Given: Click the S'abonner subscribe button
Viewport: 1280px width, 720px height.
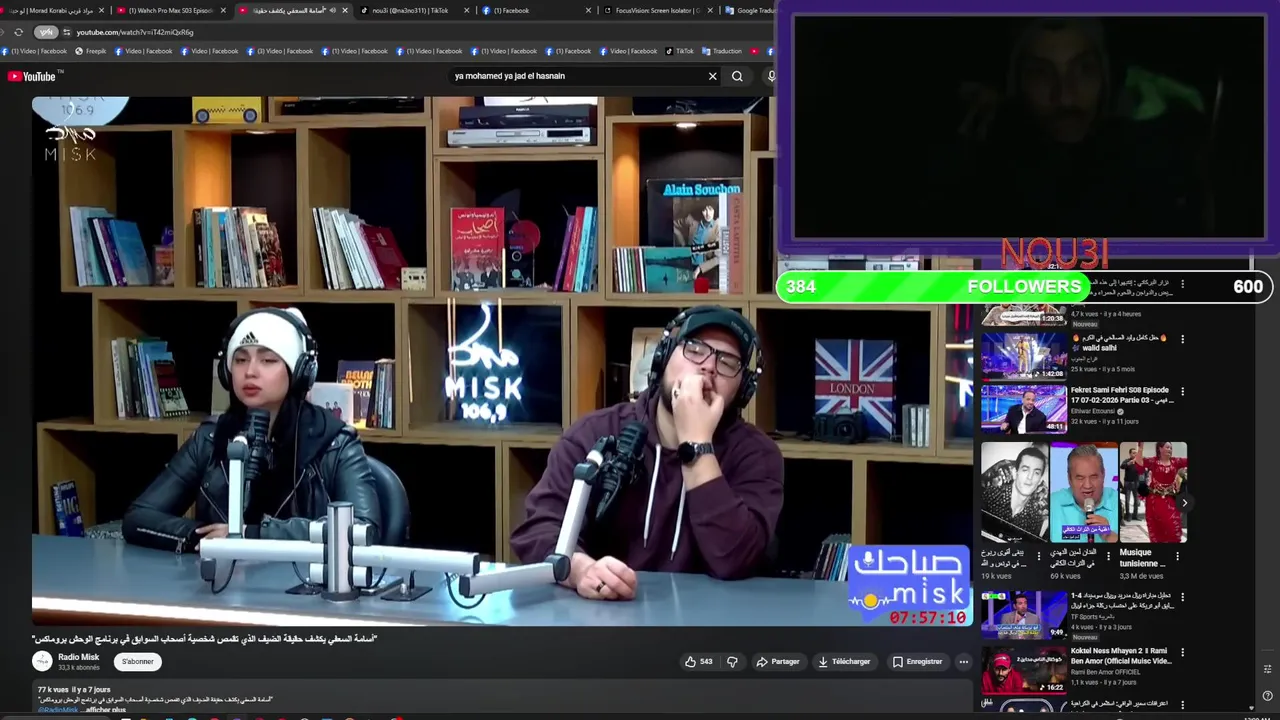Looking at the screenshot, I should click(138, 661).
